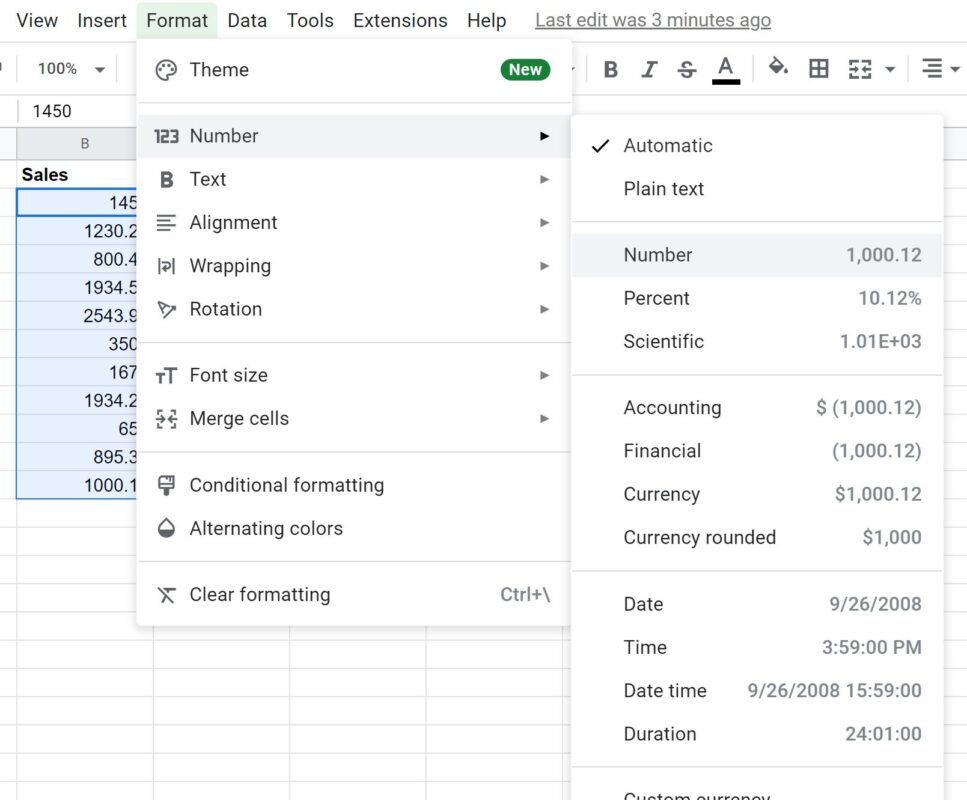Click the merge cells toolbar icon
Screen dimensions: 967x800
[x=860, y=69]
